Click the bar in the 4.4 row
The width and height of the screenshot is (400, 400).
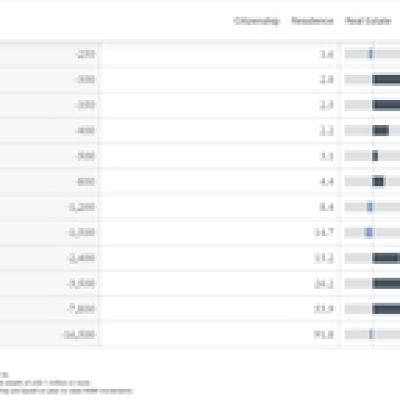378,182
